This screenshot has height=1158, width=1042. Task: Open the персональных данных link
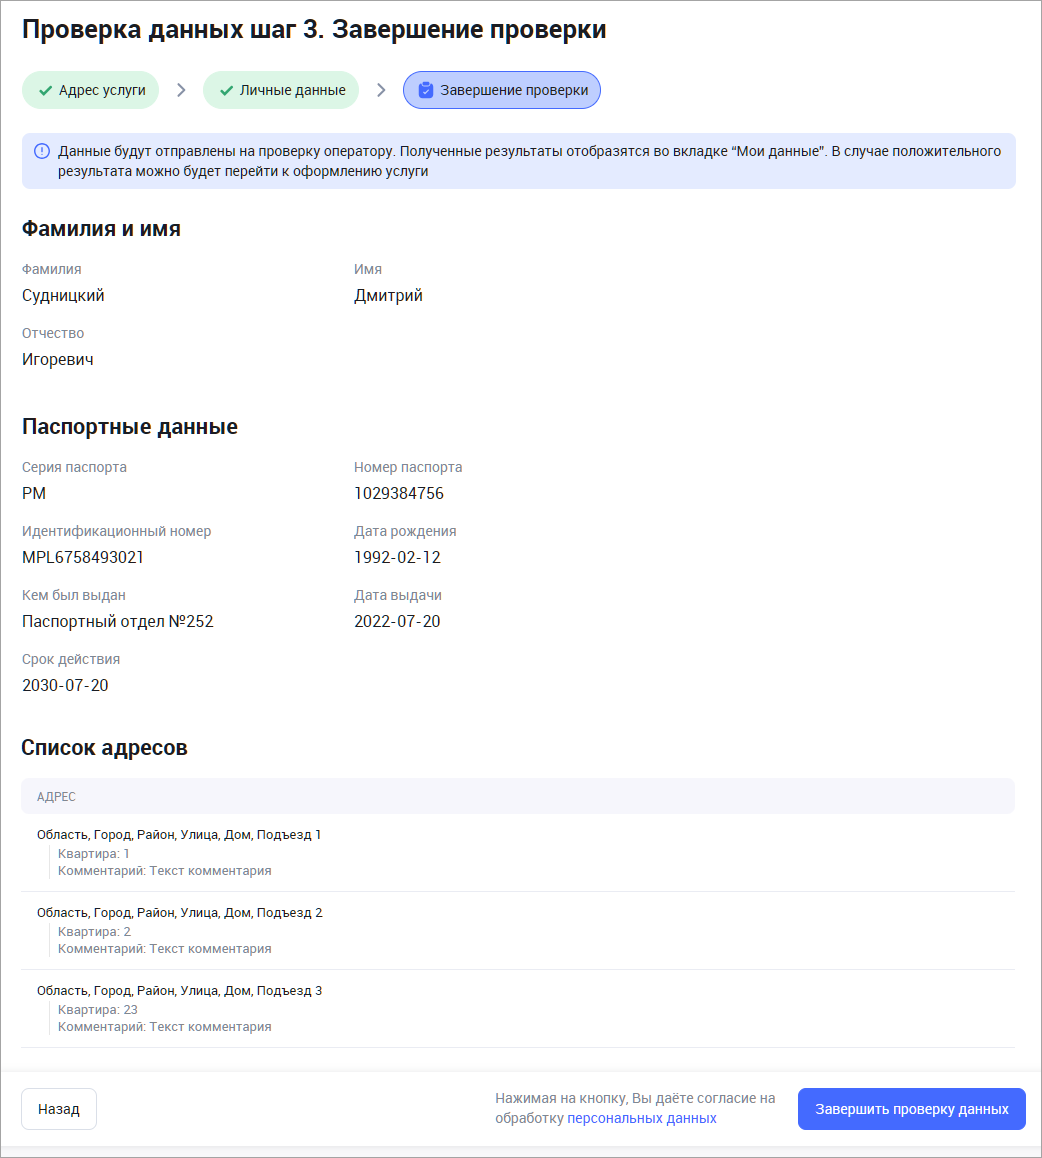coord(641,1118)
